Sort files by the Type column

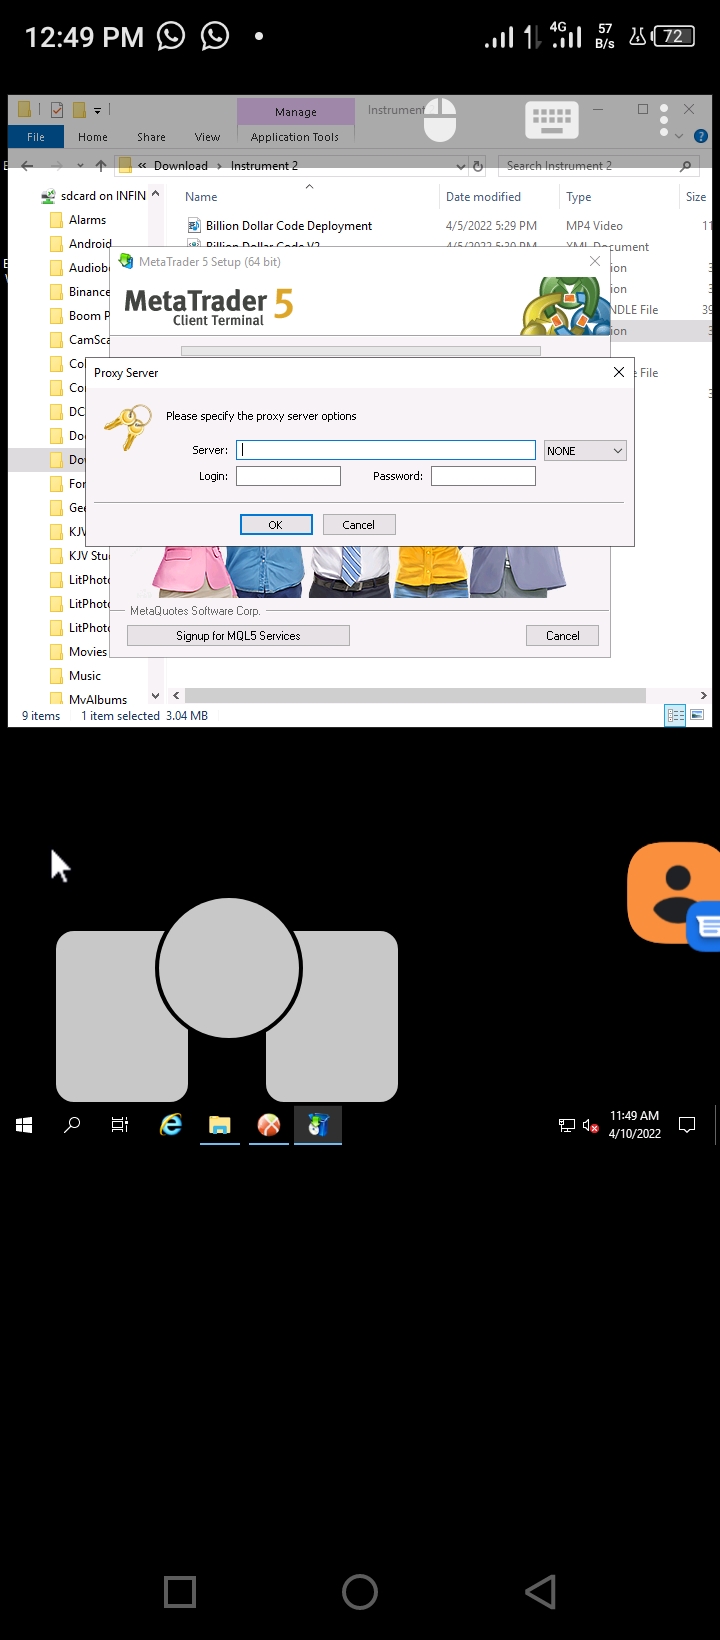[x=579, y=197]
